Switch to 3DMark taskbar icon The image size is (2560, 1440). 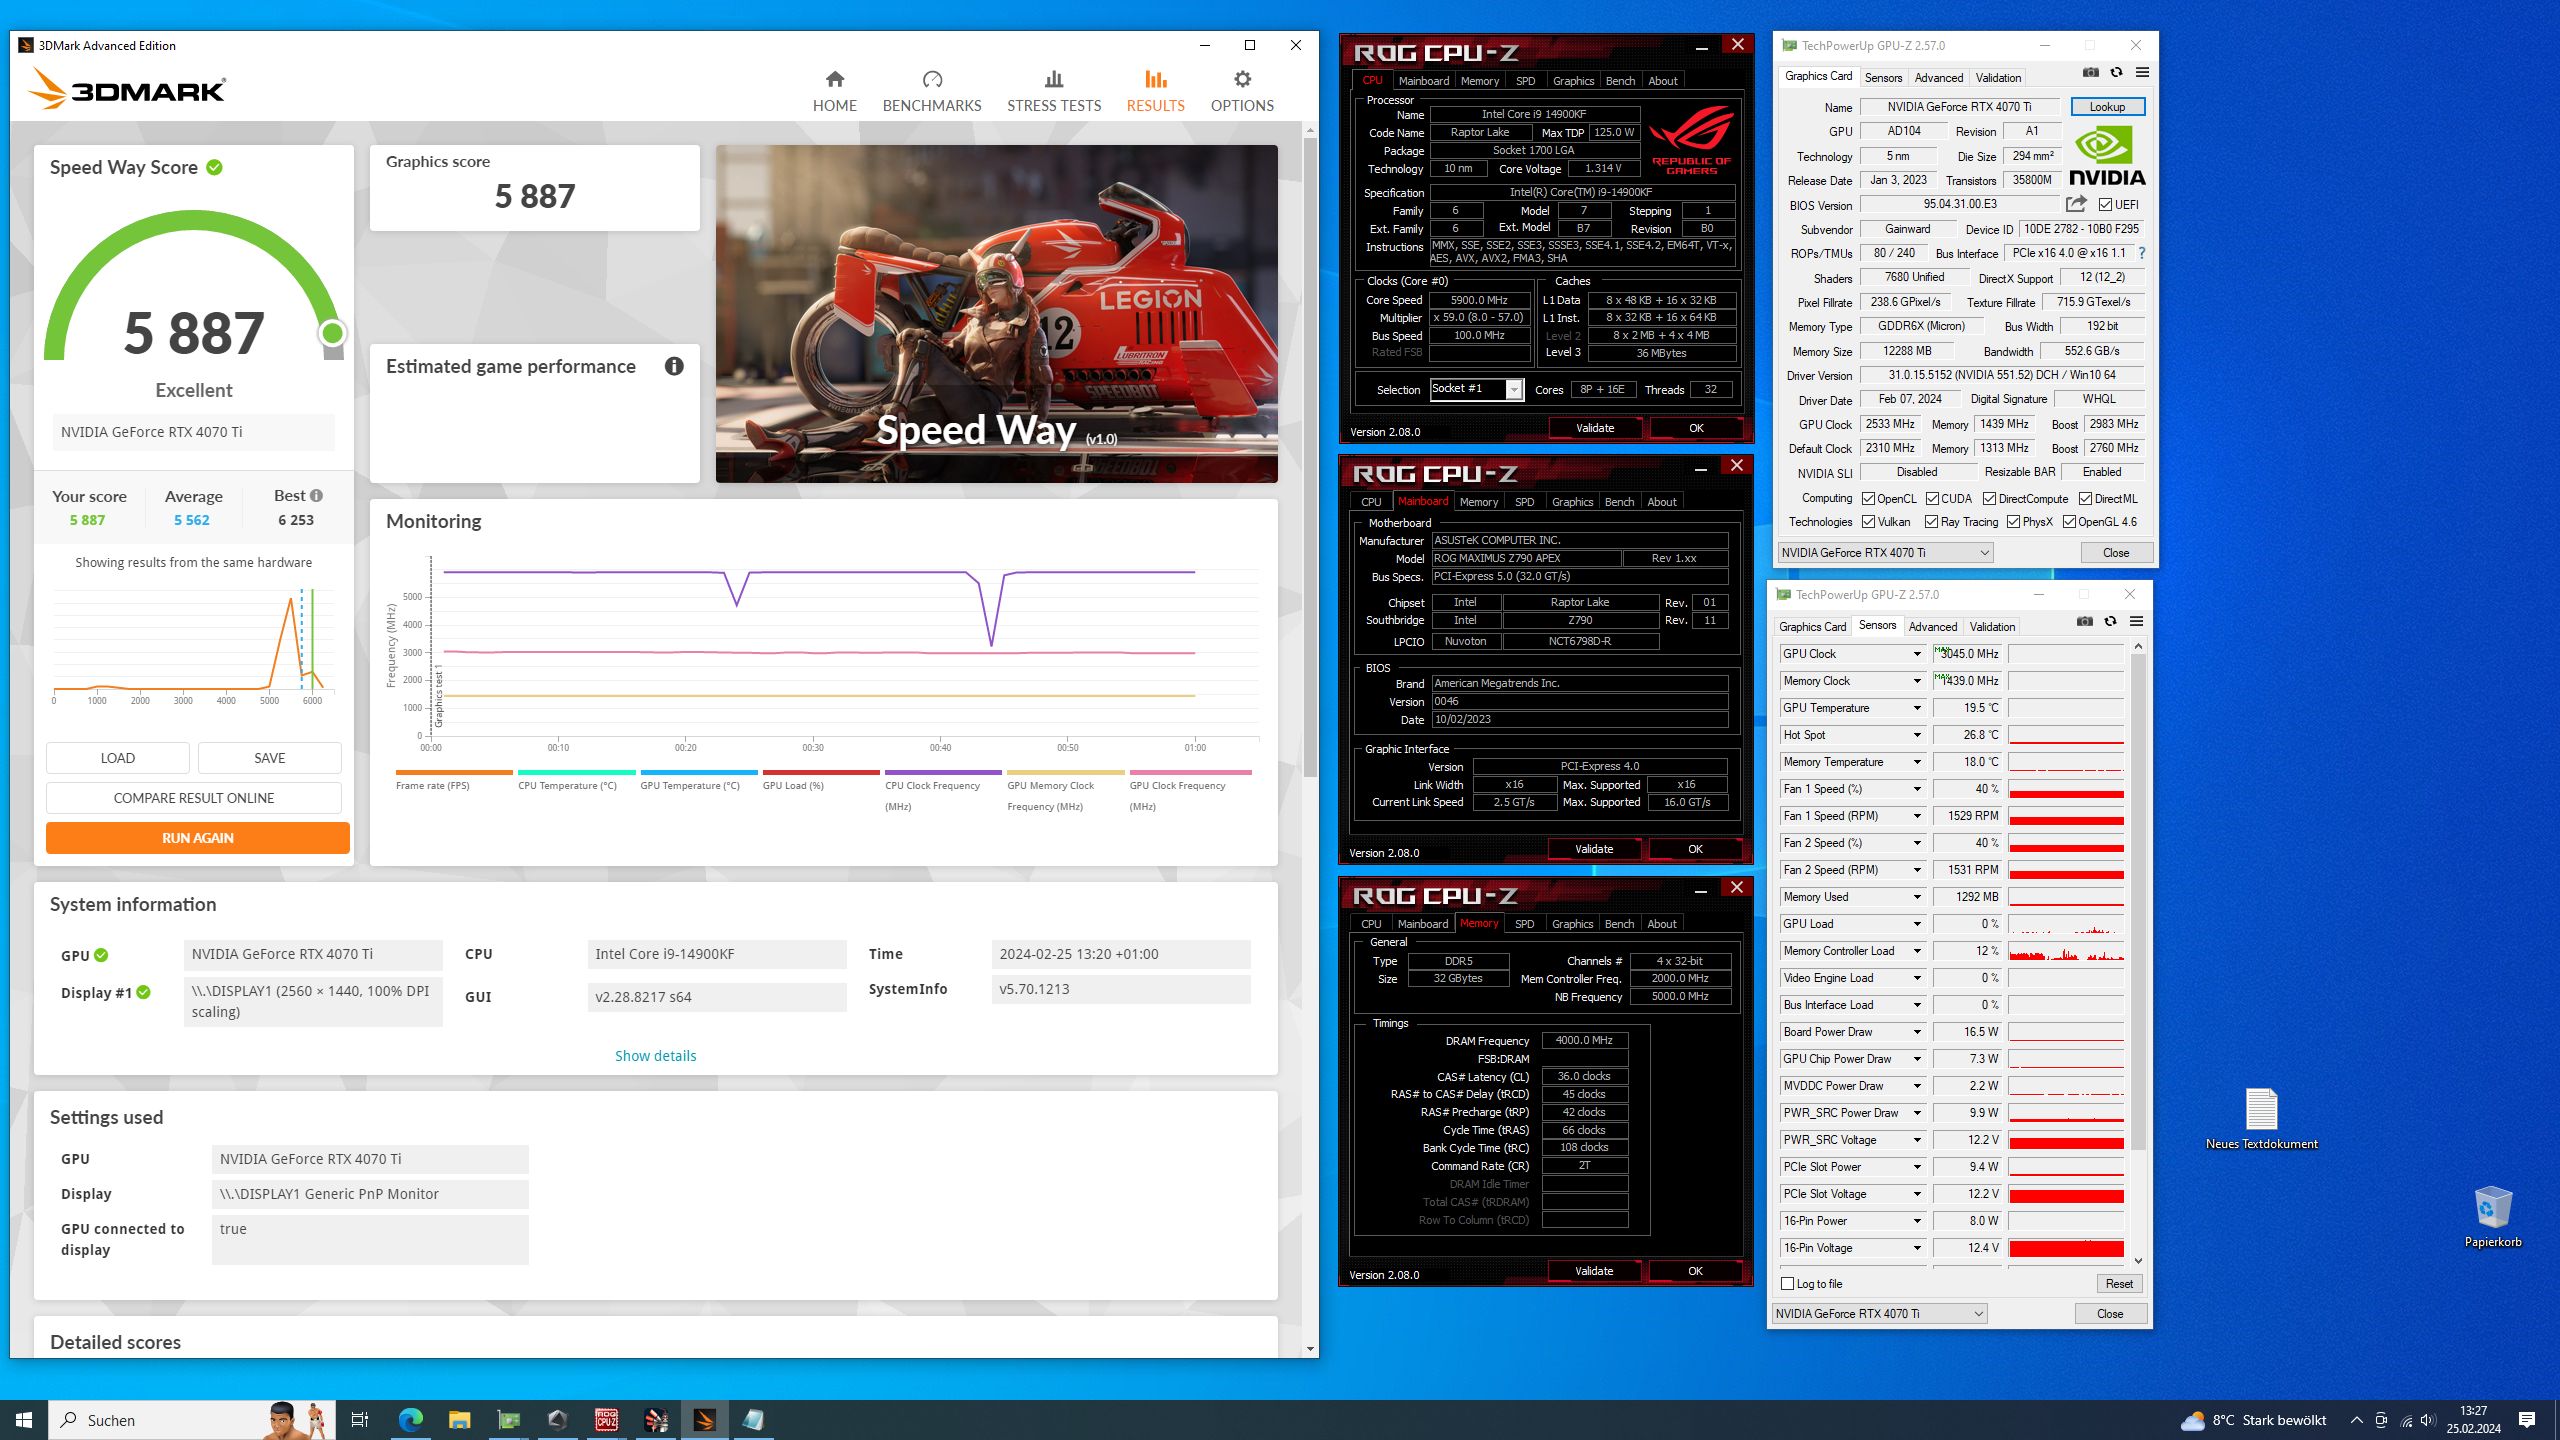704,1420
